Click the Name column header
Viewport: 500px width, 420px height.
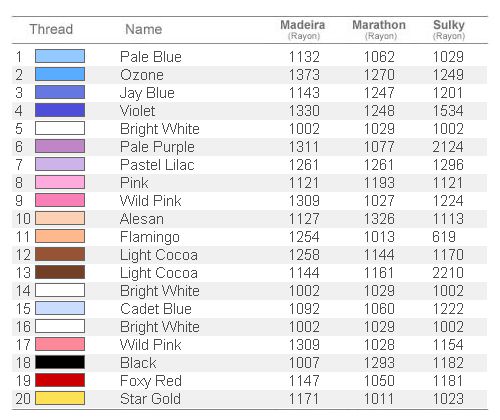[144, 29]
